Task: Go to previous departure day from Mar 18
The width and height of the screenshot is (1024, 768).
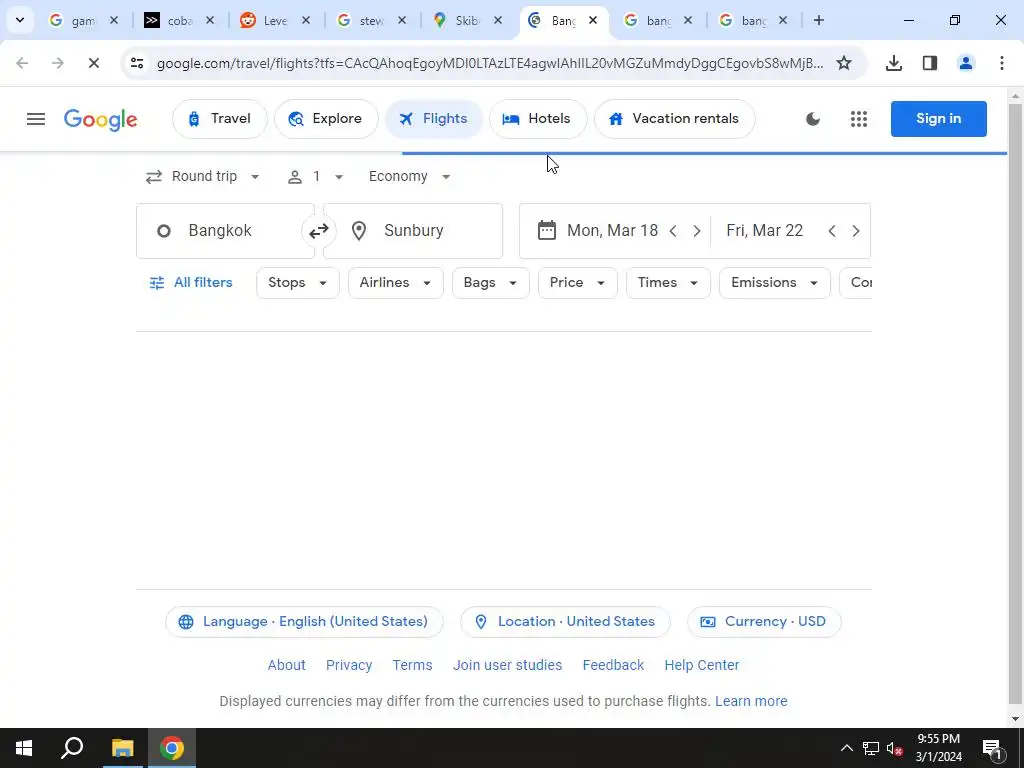Action: point(673,231)
